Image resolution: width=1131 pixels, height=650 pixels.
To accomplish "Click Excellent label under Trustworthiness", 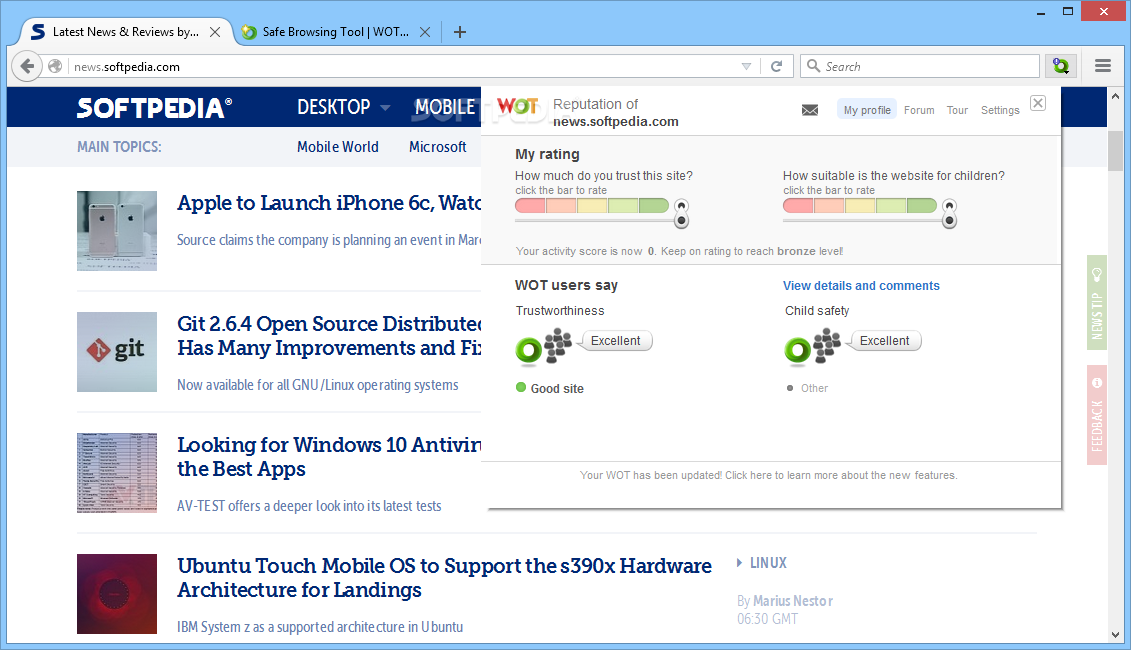I will coord(615,341).
